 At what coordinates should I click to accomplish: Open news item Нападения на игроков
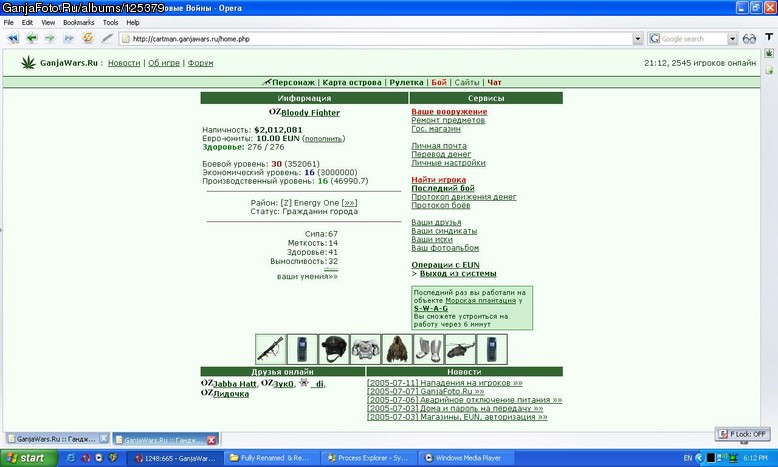click(445, 383)
